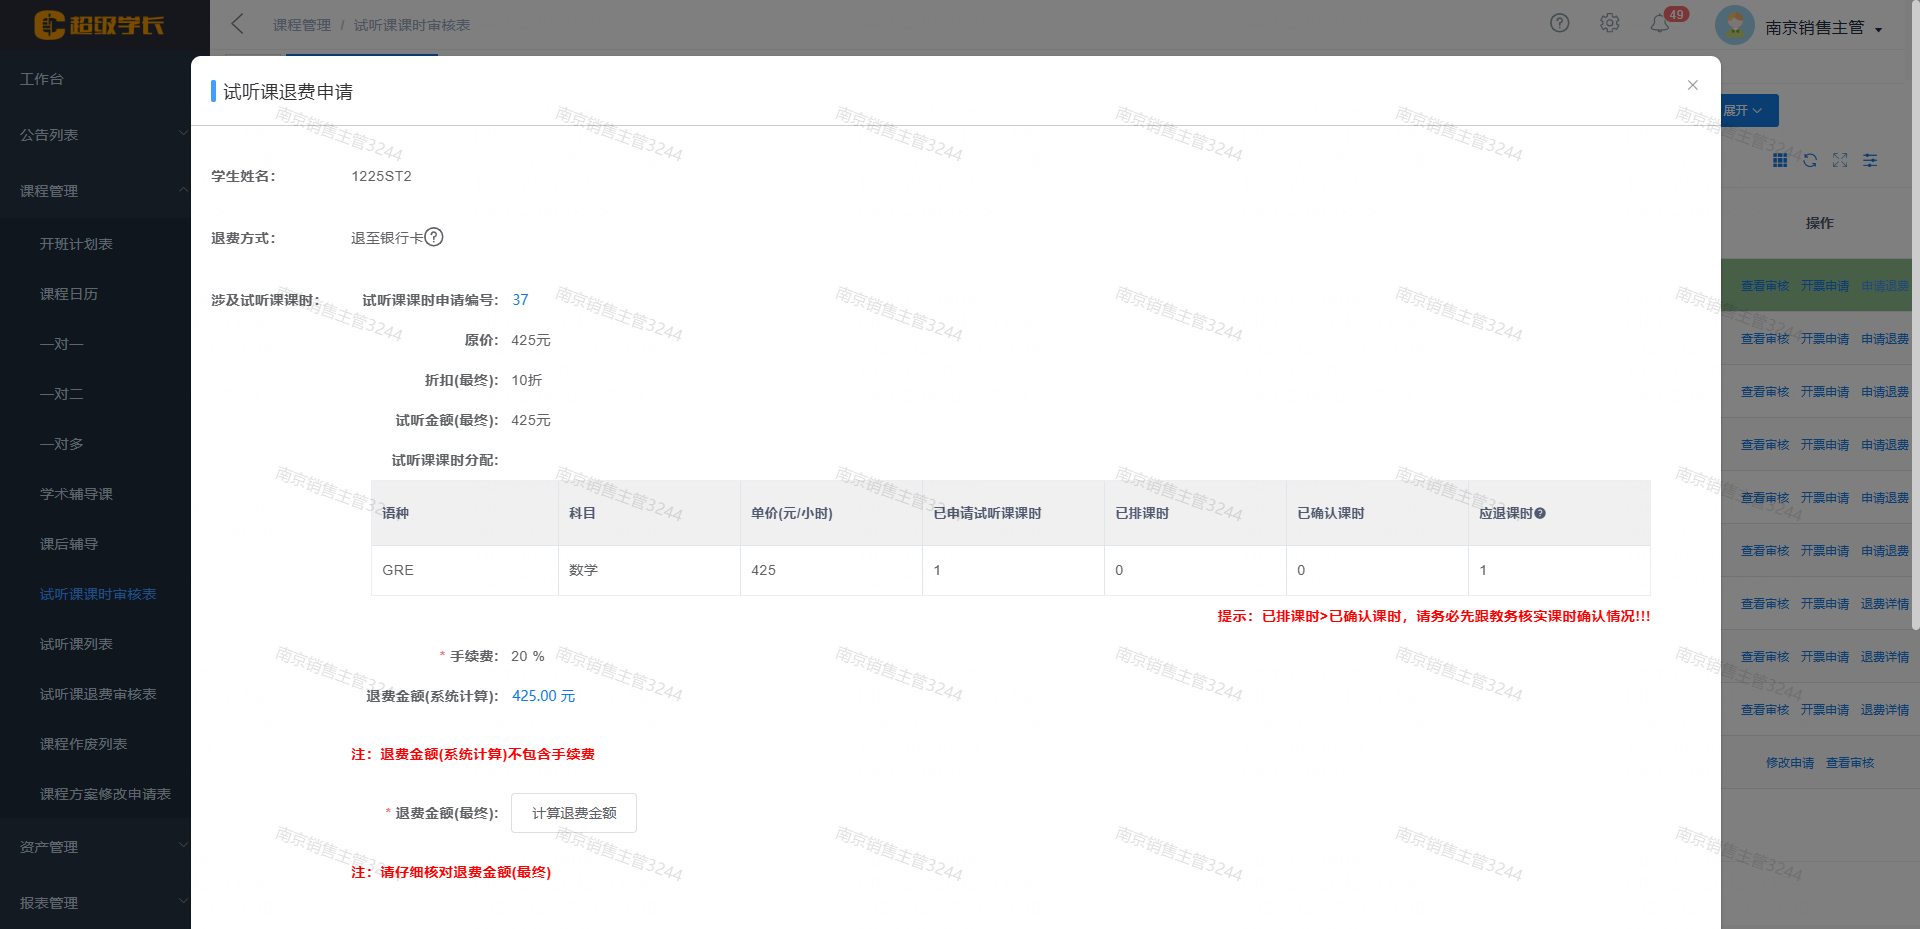Screen dimensions: 1920x929
Task: Open trial application number 37 link
Action: click(520, 300)
